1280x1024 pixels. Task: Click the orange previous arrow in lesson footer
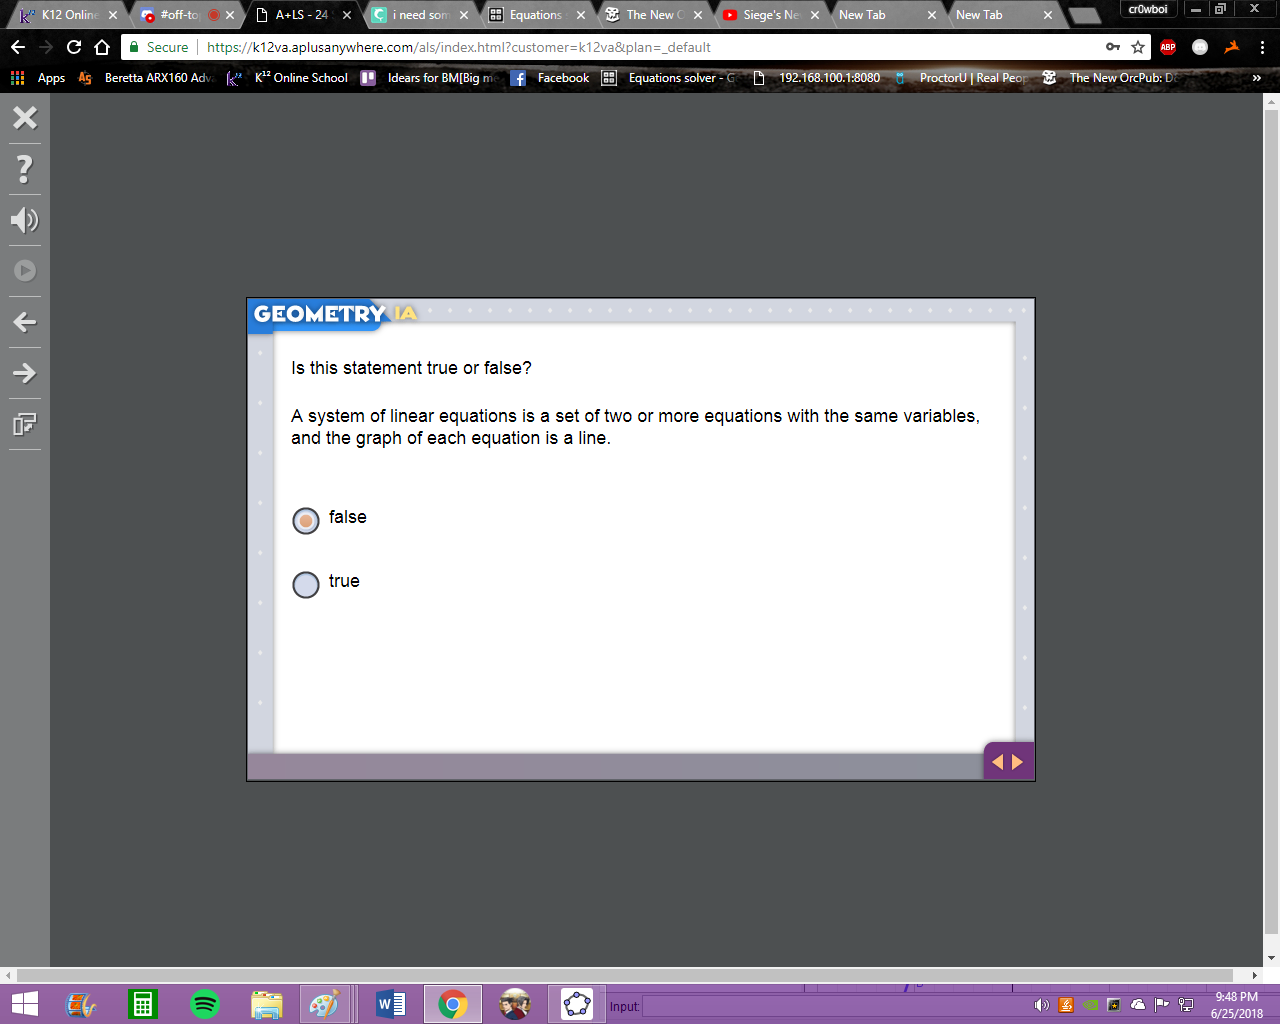[x=997, y=762]
